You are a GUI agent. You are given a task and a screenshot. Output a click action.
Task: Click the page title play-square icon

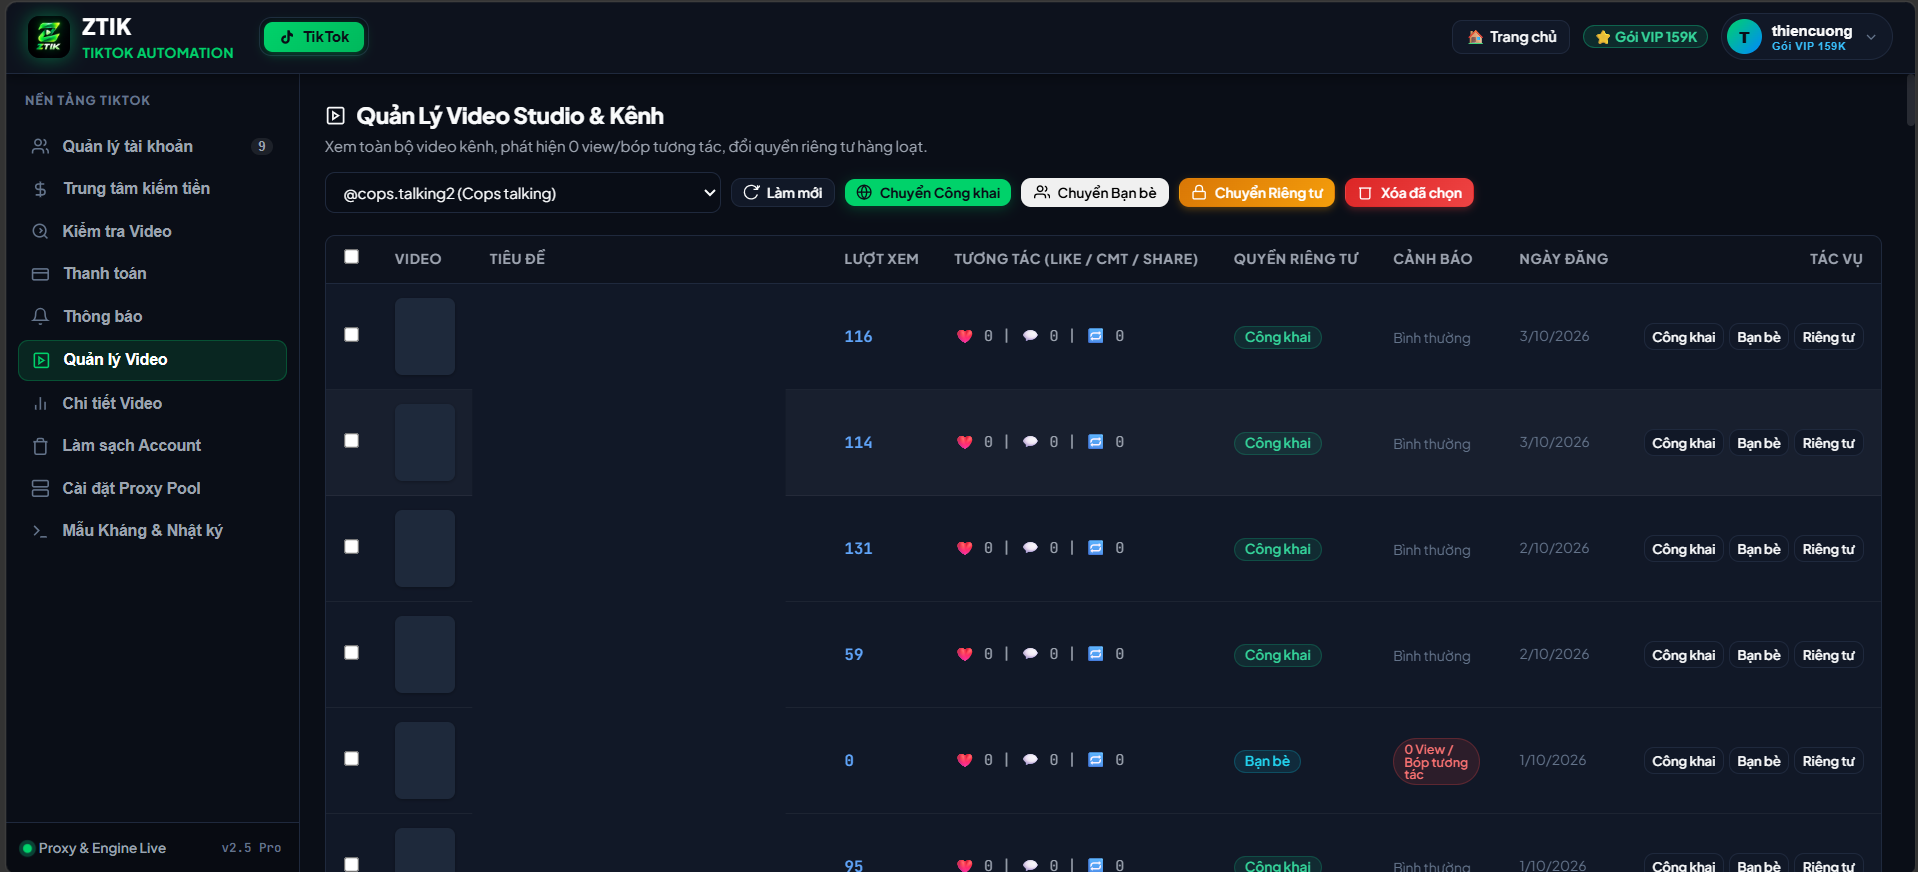335,116
